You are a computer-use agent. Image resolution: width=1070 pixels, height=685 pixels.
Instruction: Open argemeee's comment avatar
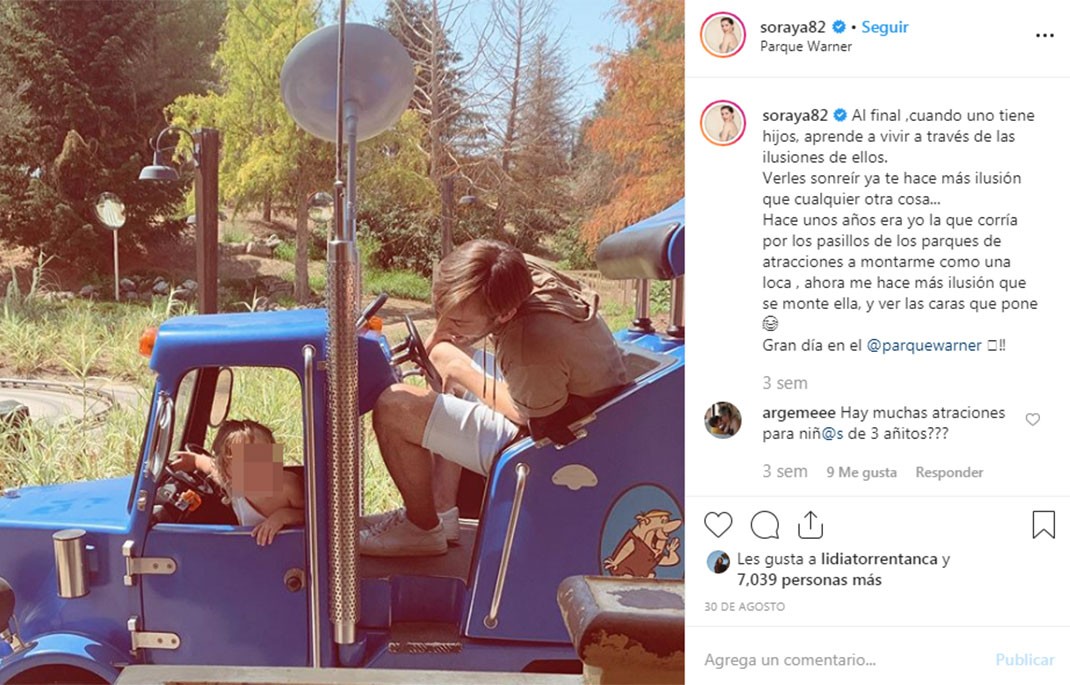723,420
